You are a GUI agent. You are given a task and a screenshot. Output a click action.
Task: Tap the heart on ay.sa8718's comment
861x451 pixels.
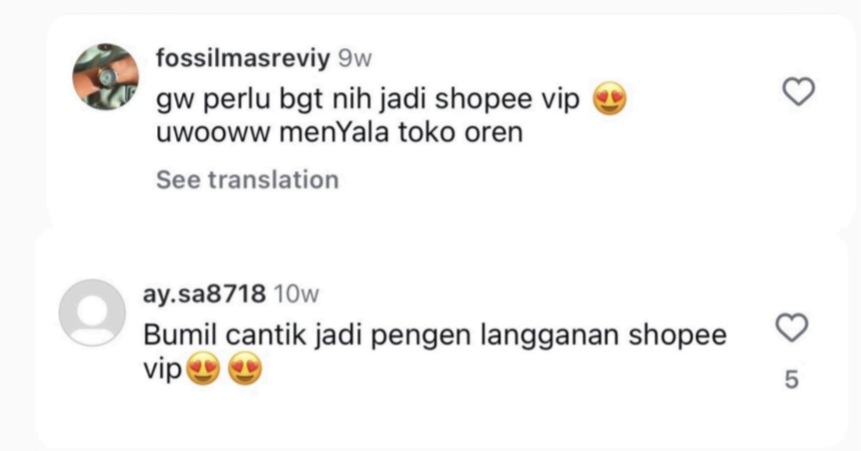[791, 327]
